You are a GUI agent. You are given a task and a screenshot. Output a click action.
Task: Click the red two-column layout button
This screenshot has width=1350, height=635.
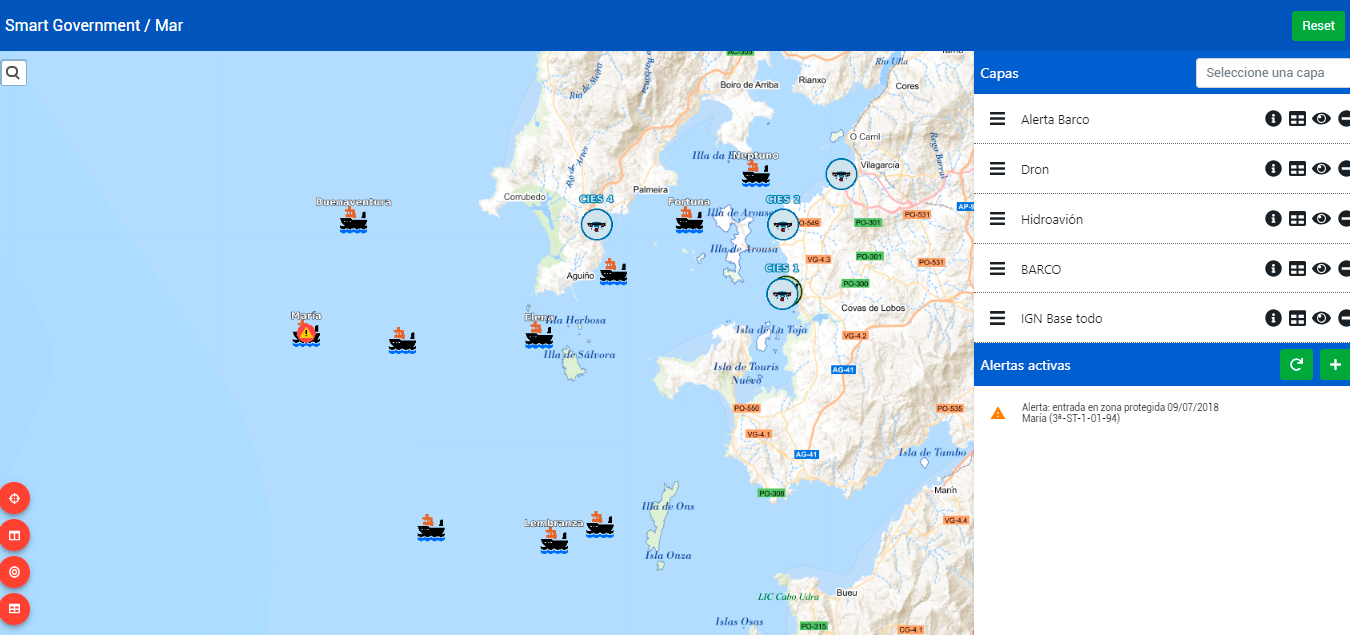pyautogui.click(x=14, y=535)
